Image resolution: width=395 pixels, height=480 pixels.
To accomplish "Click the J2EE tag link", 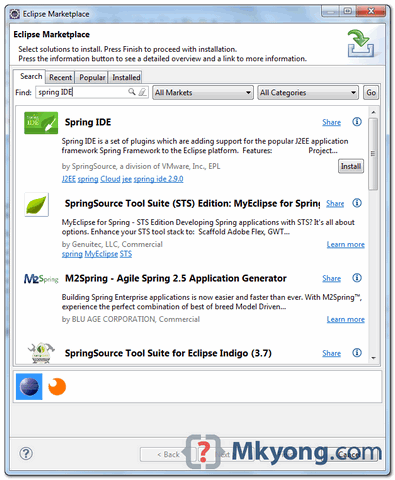I will tap(69, 179).
